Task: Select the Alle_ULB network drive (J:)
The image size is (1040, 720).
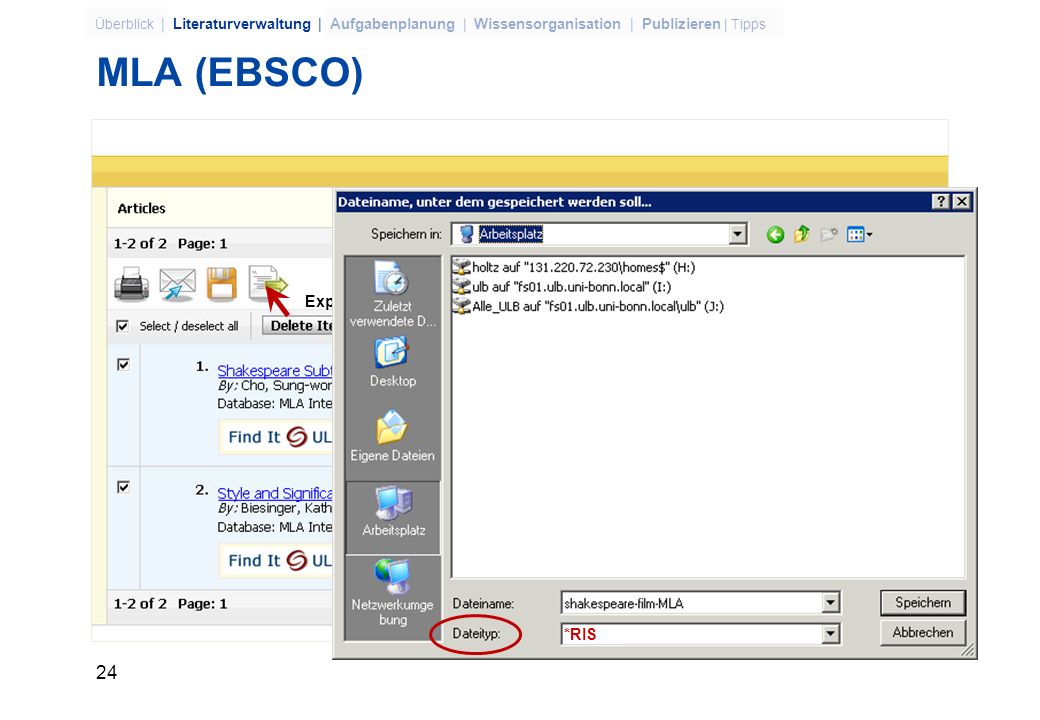Action: pos(588,306)
